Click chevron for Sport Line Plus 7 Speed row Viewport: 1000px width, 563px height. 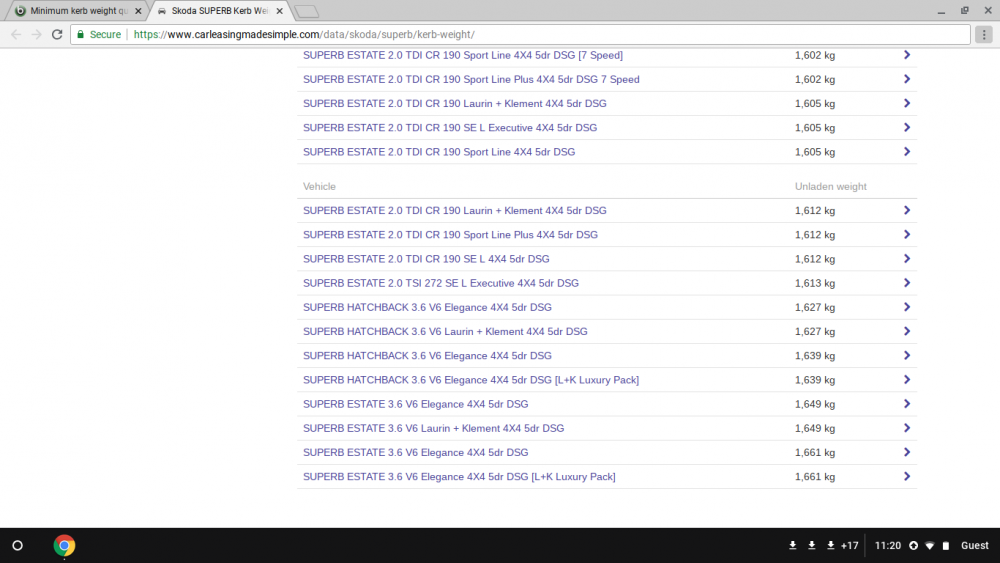point(906,80)
